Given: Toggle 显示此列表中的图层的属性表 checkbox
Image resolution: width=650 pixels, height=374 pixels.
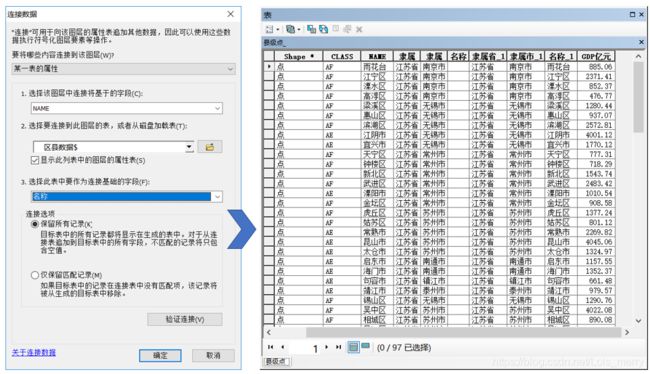Looking at the screenshot, I should [x=35, y=160].
